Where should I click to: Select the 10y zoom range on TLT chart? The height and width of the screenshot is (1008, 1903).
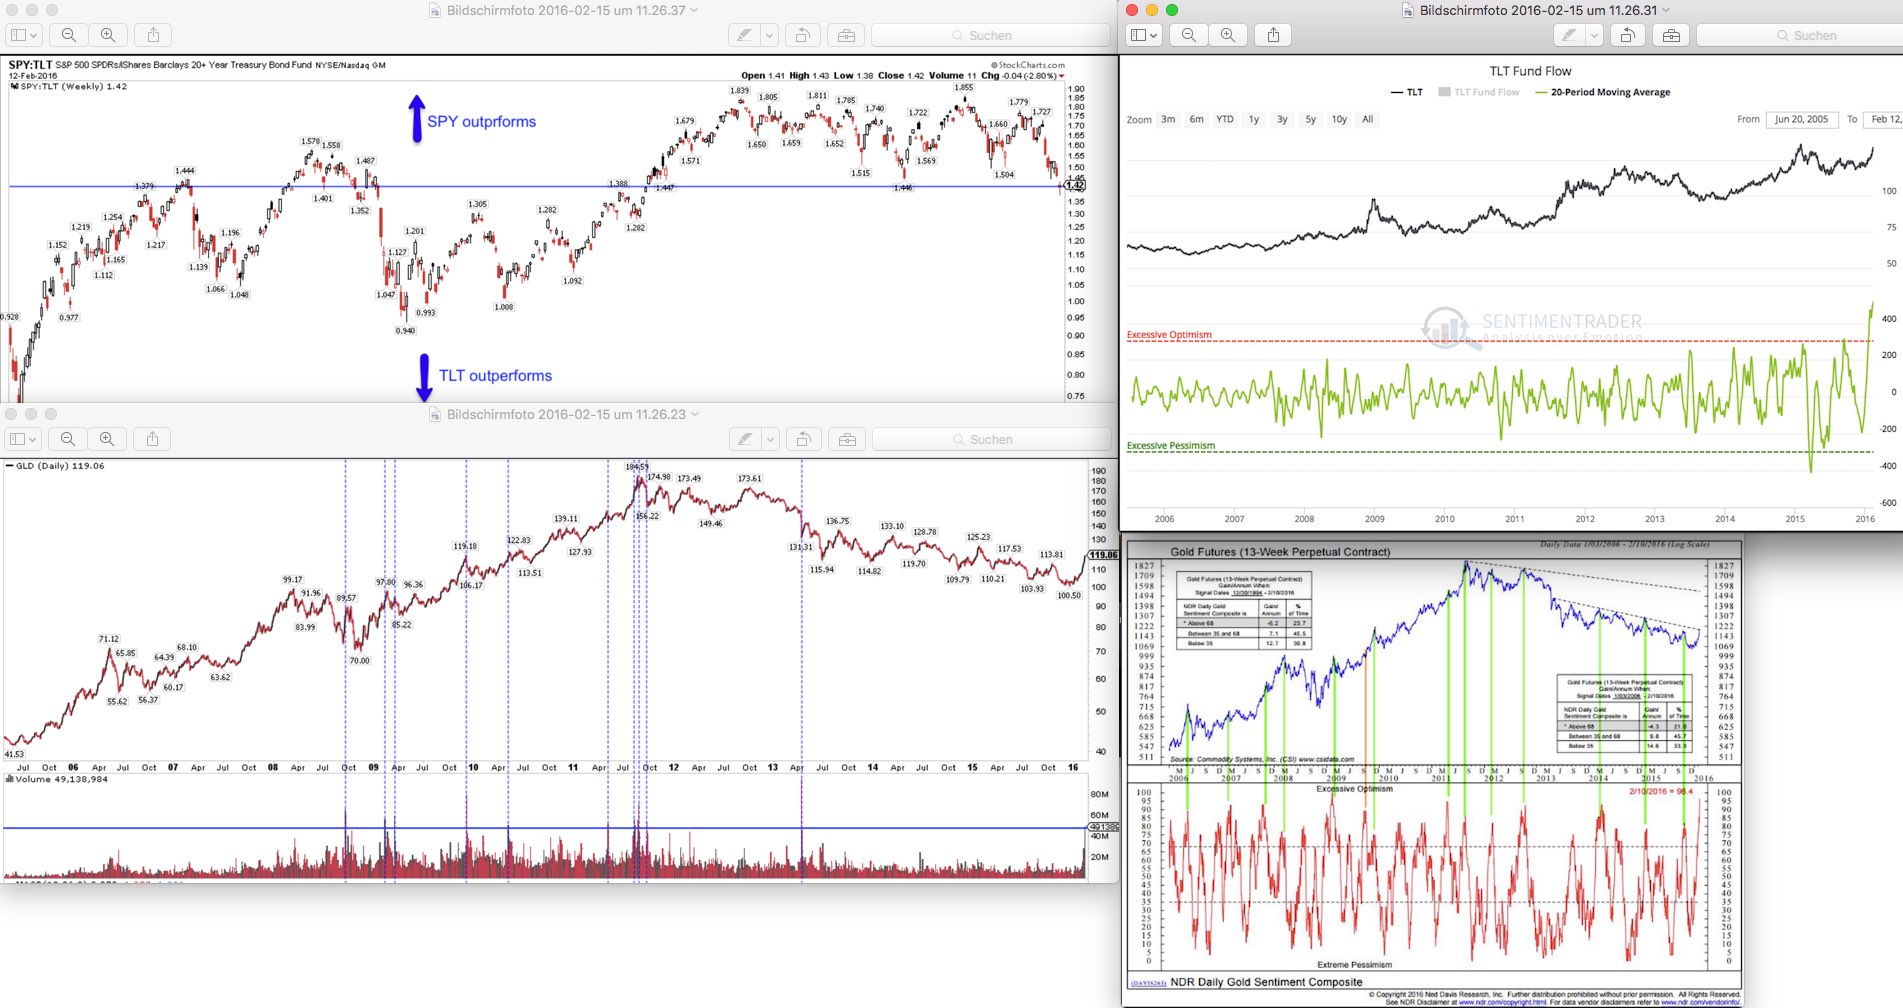[1339, 119]
